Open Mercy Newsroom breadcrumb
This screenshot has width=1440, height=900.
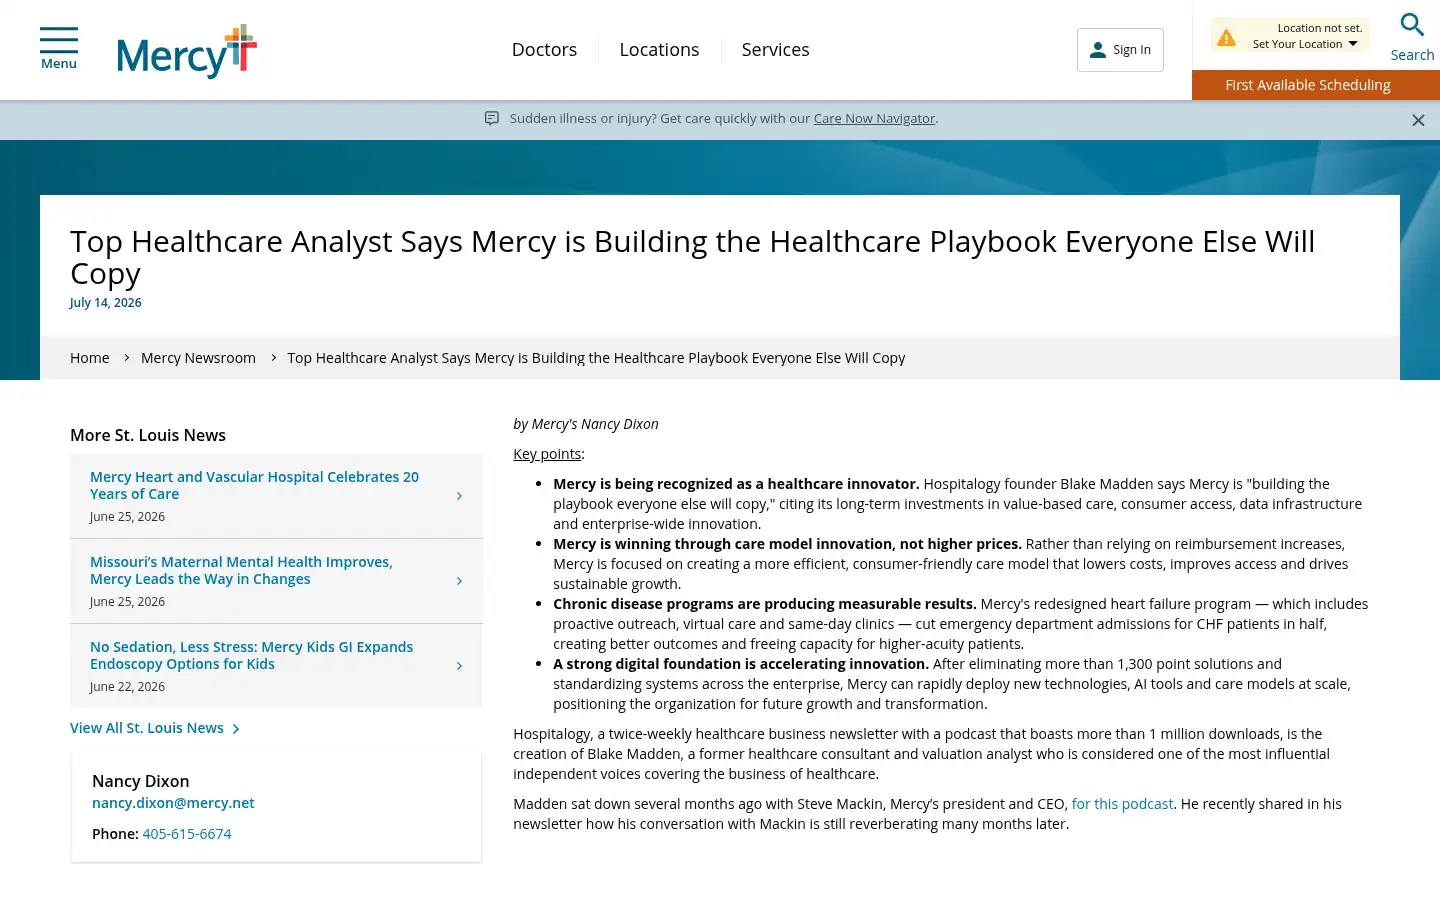[x=198, y=358]
